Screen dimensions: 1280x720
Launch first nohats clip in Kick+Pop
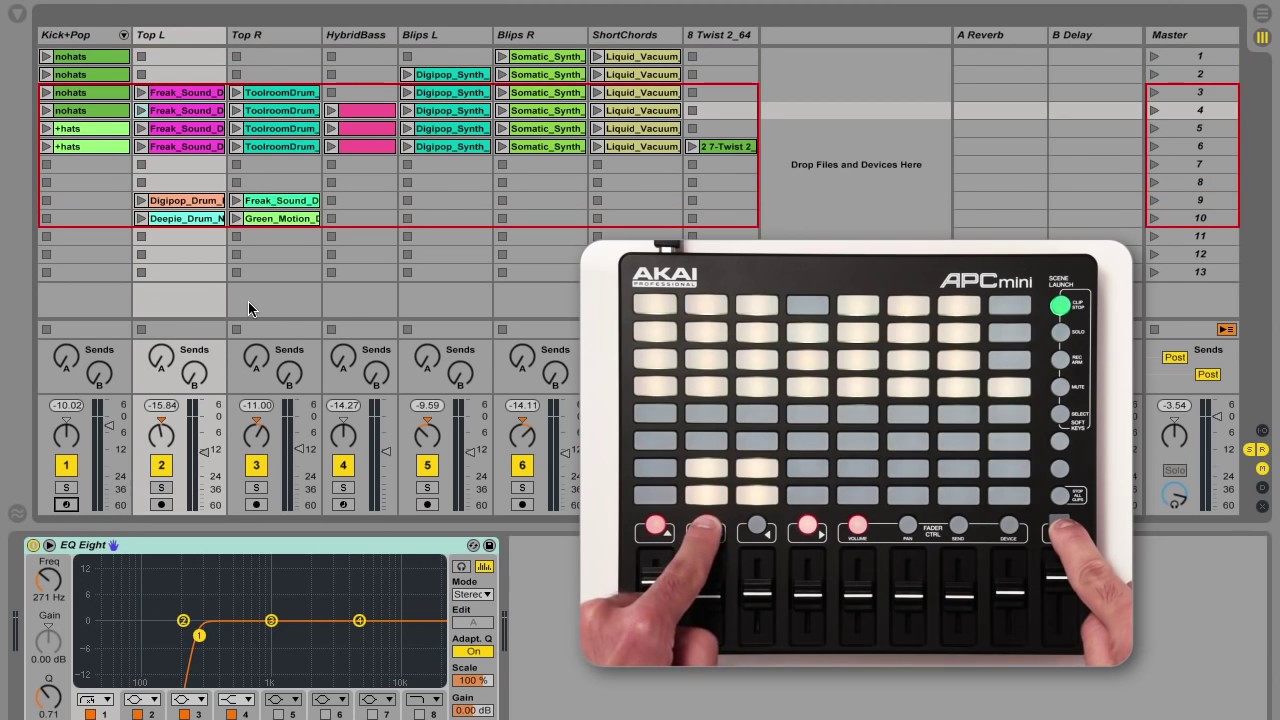tap(46, 57)
